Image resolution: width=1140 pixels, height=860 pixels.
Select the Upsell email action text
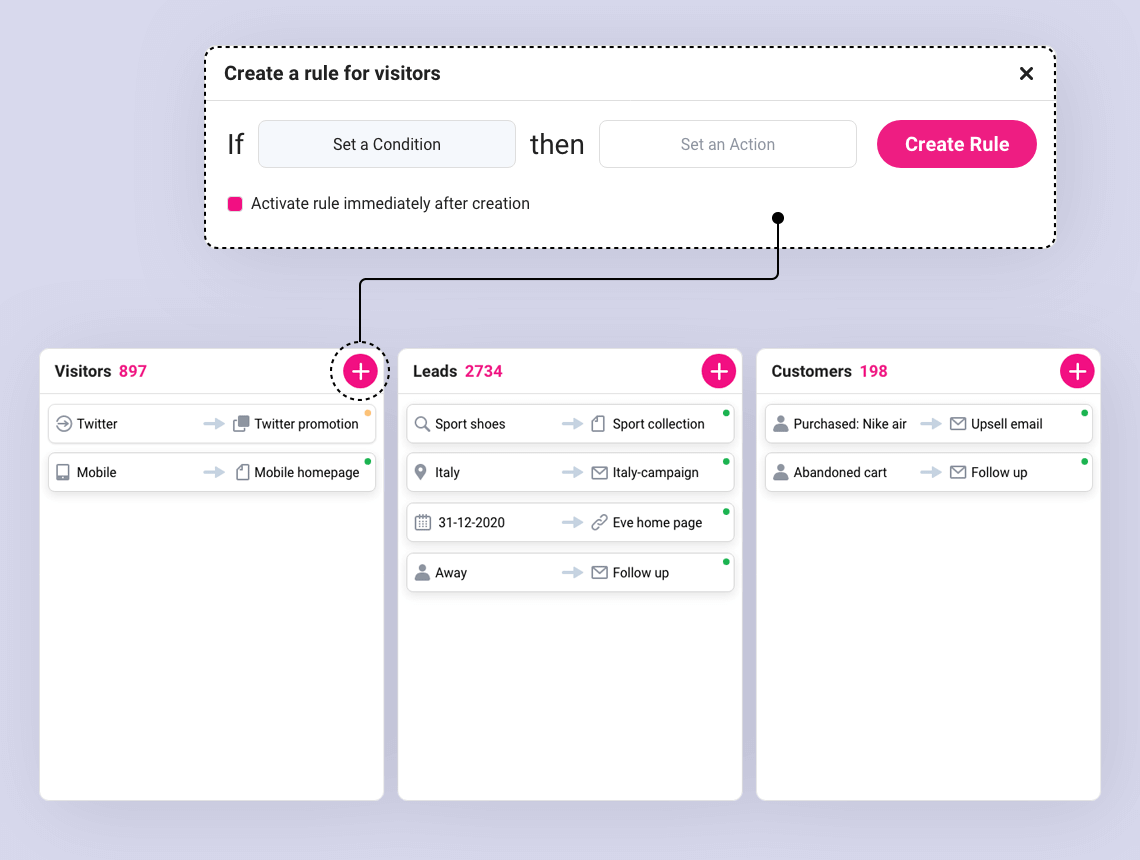(x=1007, y=424)
